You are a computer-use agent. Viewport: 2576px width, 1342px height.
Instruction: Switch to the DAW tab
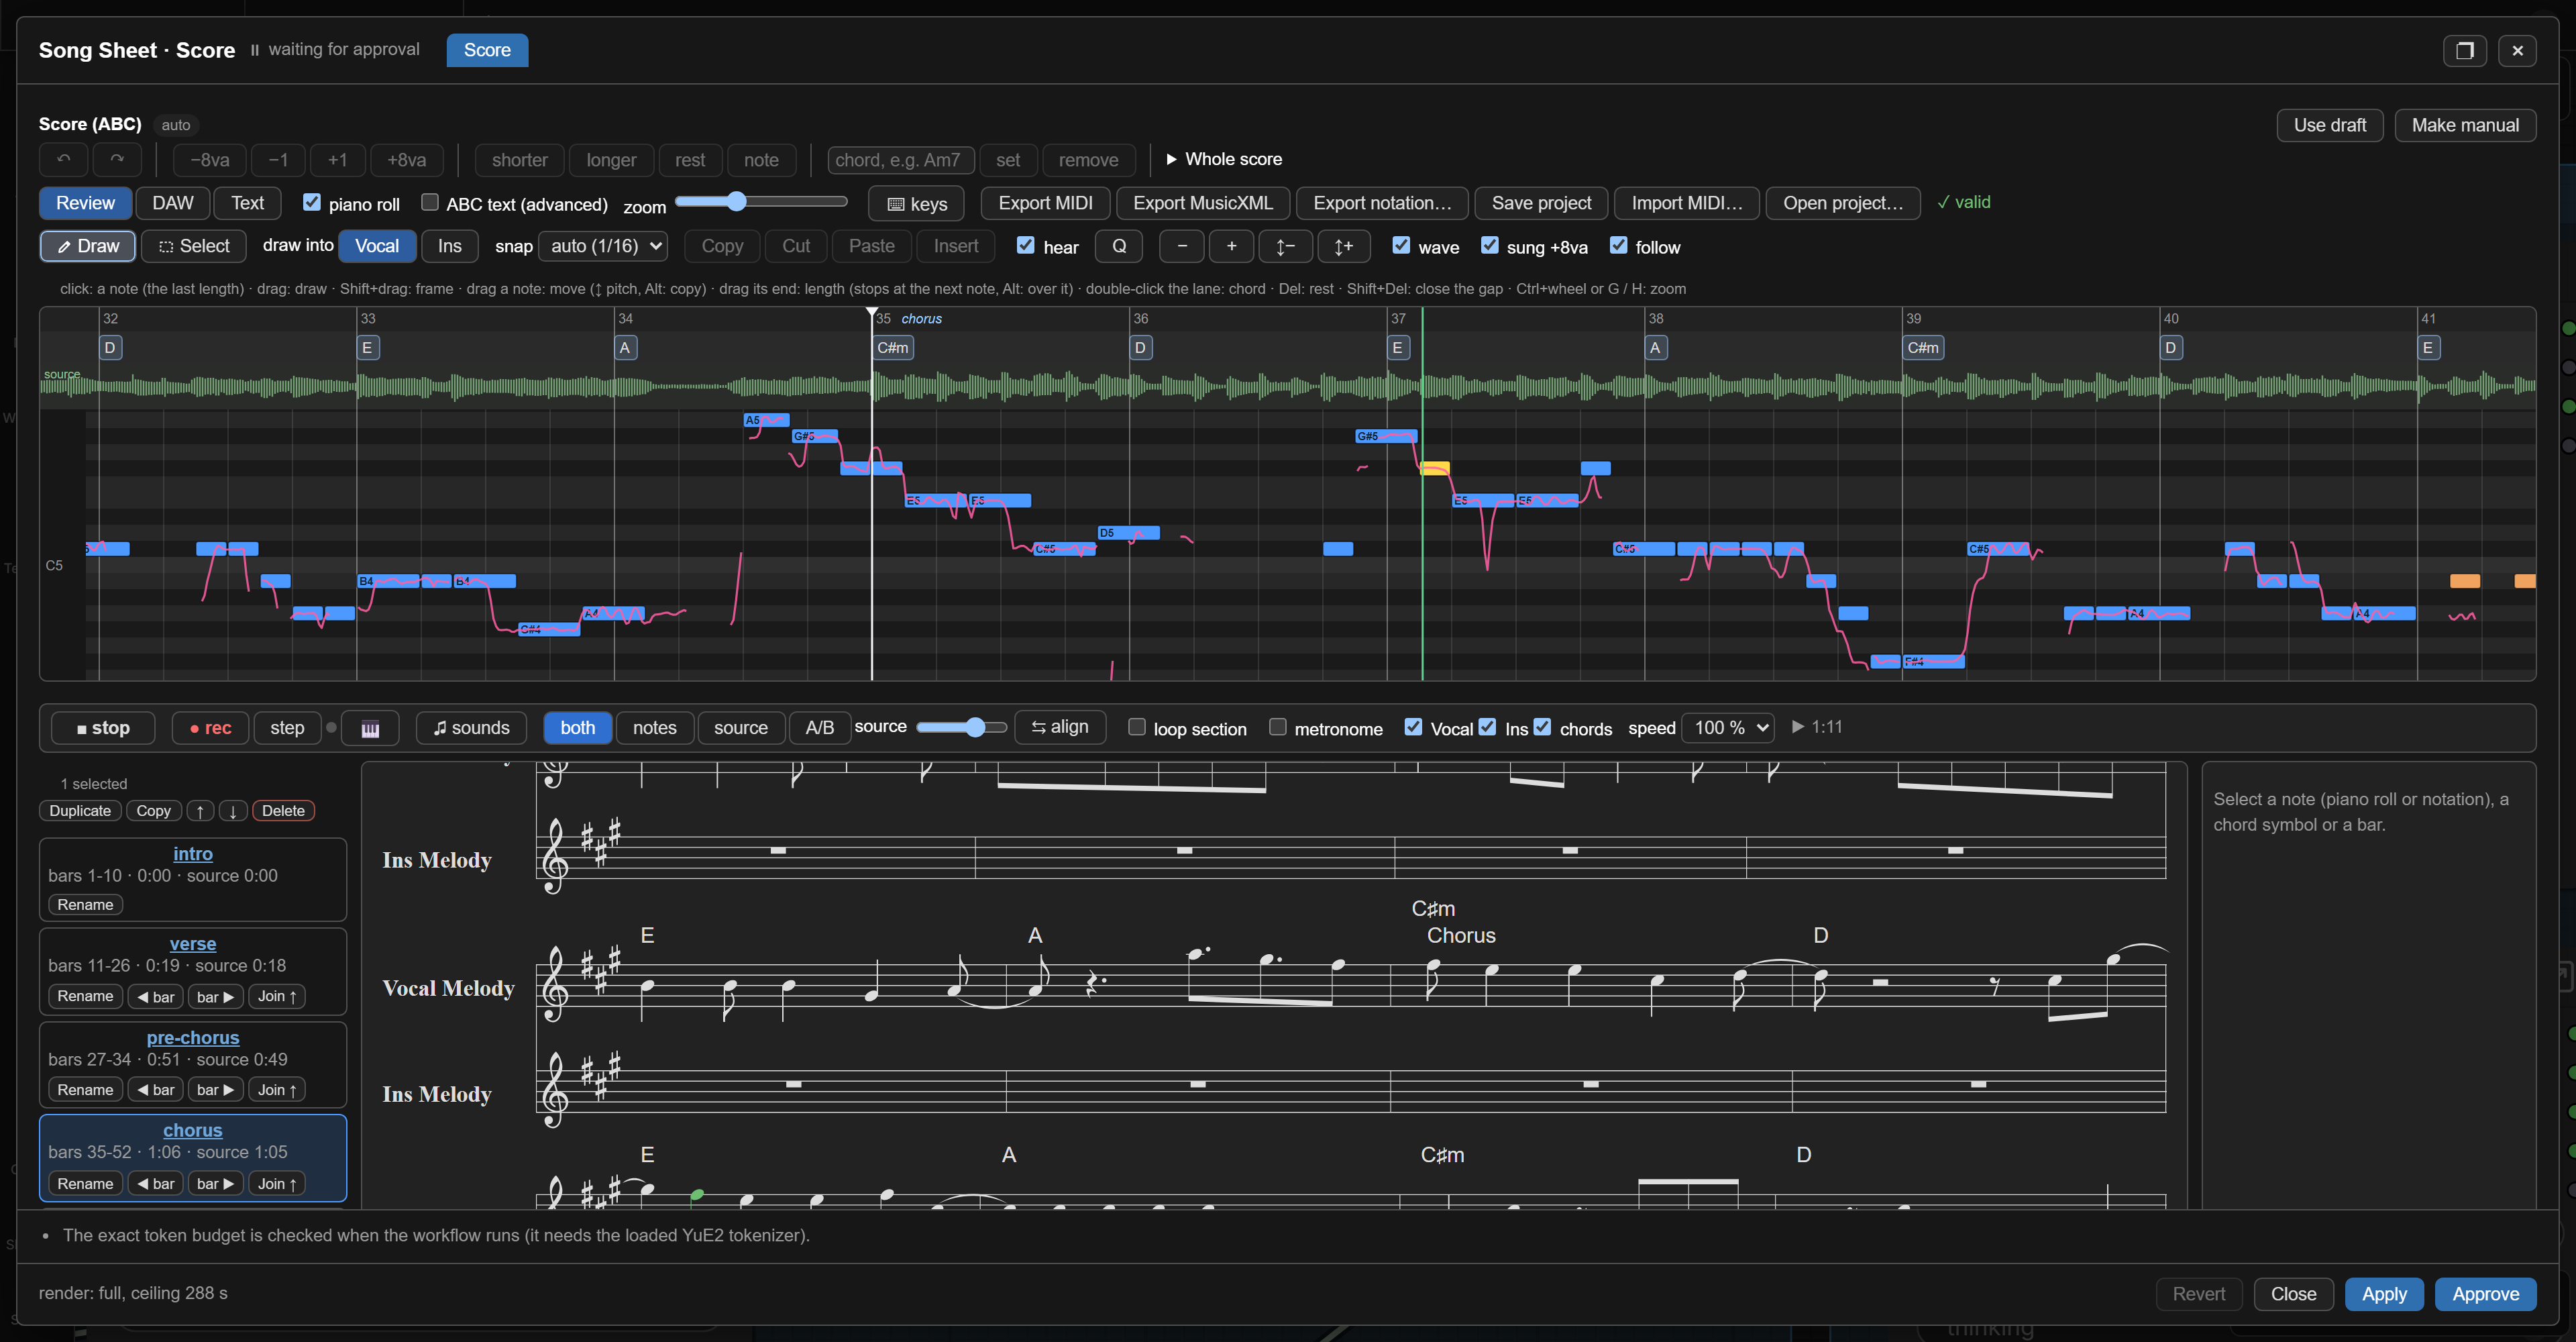pyautogui.click(x=172, y=203)
